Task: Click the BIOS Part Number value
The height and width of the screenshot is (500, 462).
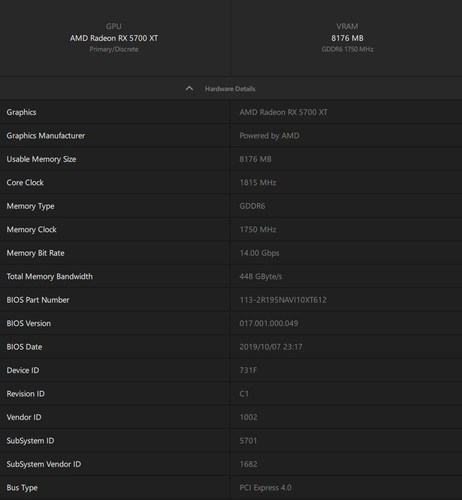Action: click(283, 300)
